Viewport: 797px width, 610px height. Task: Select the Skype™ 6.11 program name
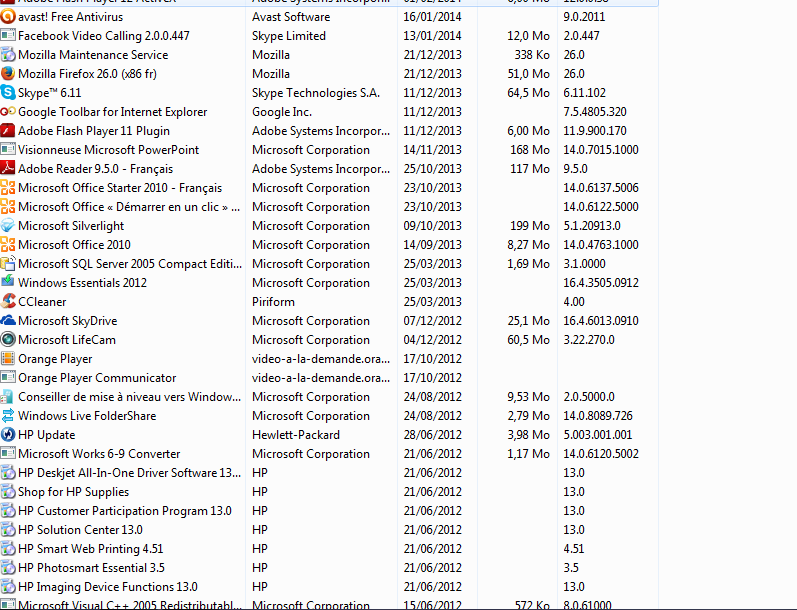coord(50,93)
